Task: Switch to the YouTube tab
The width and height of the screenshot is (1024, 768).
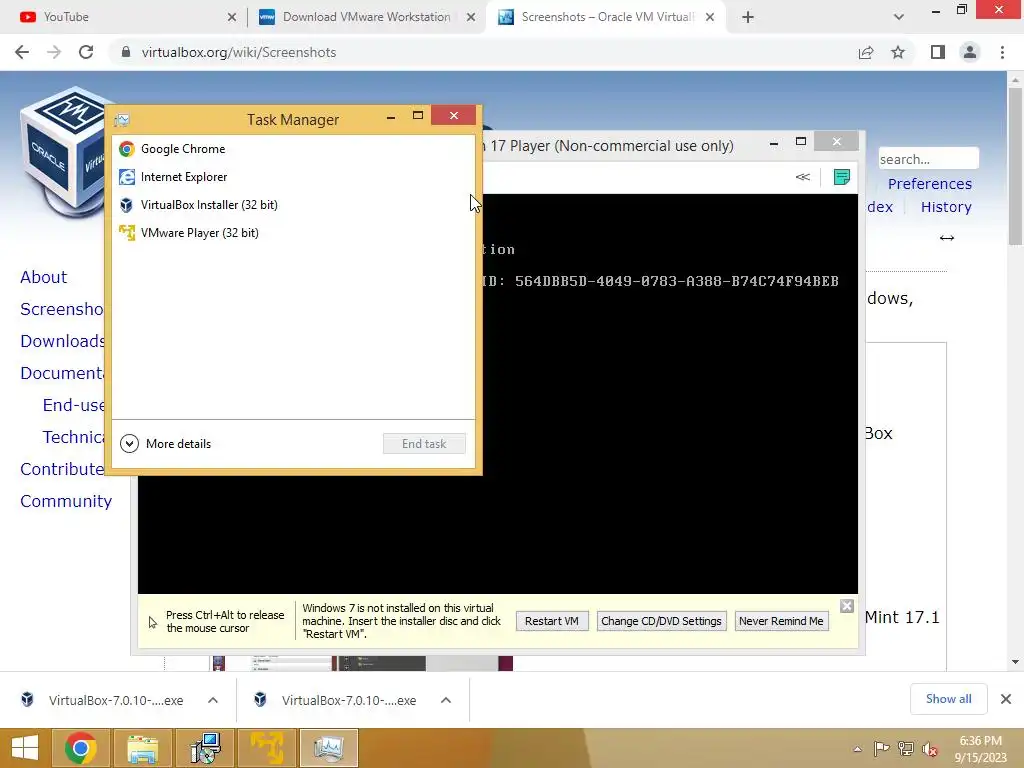Action: coord(124,17)
